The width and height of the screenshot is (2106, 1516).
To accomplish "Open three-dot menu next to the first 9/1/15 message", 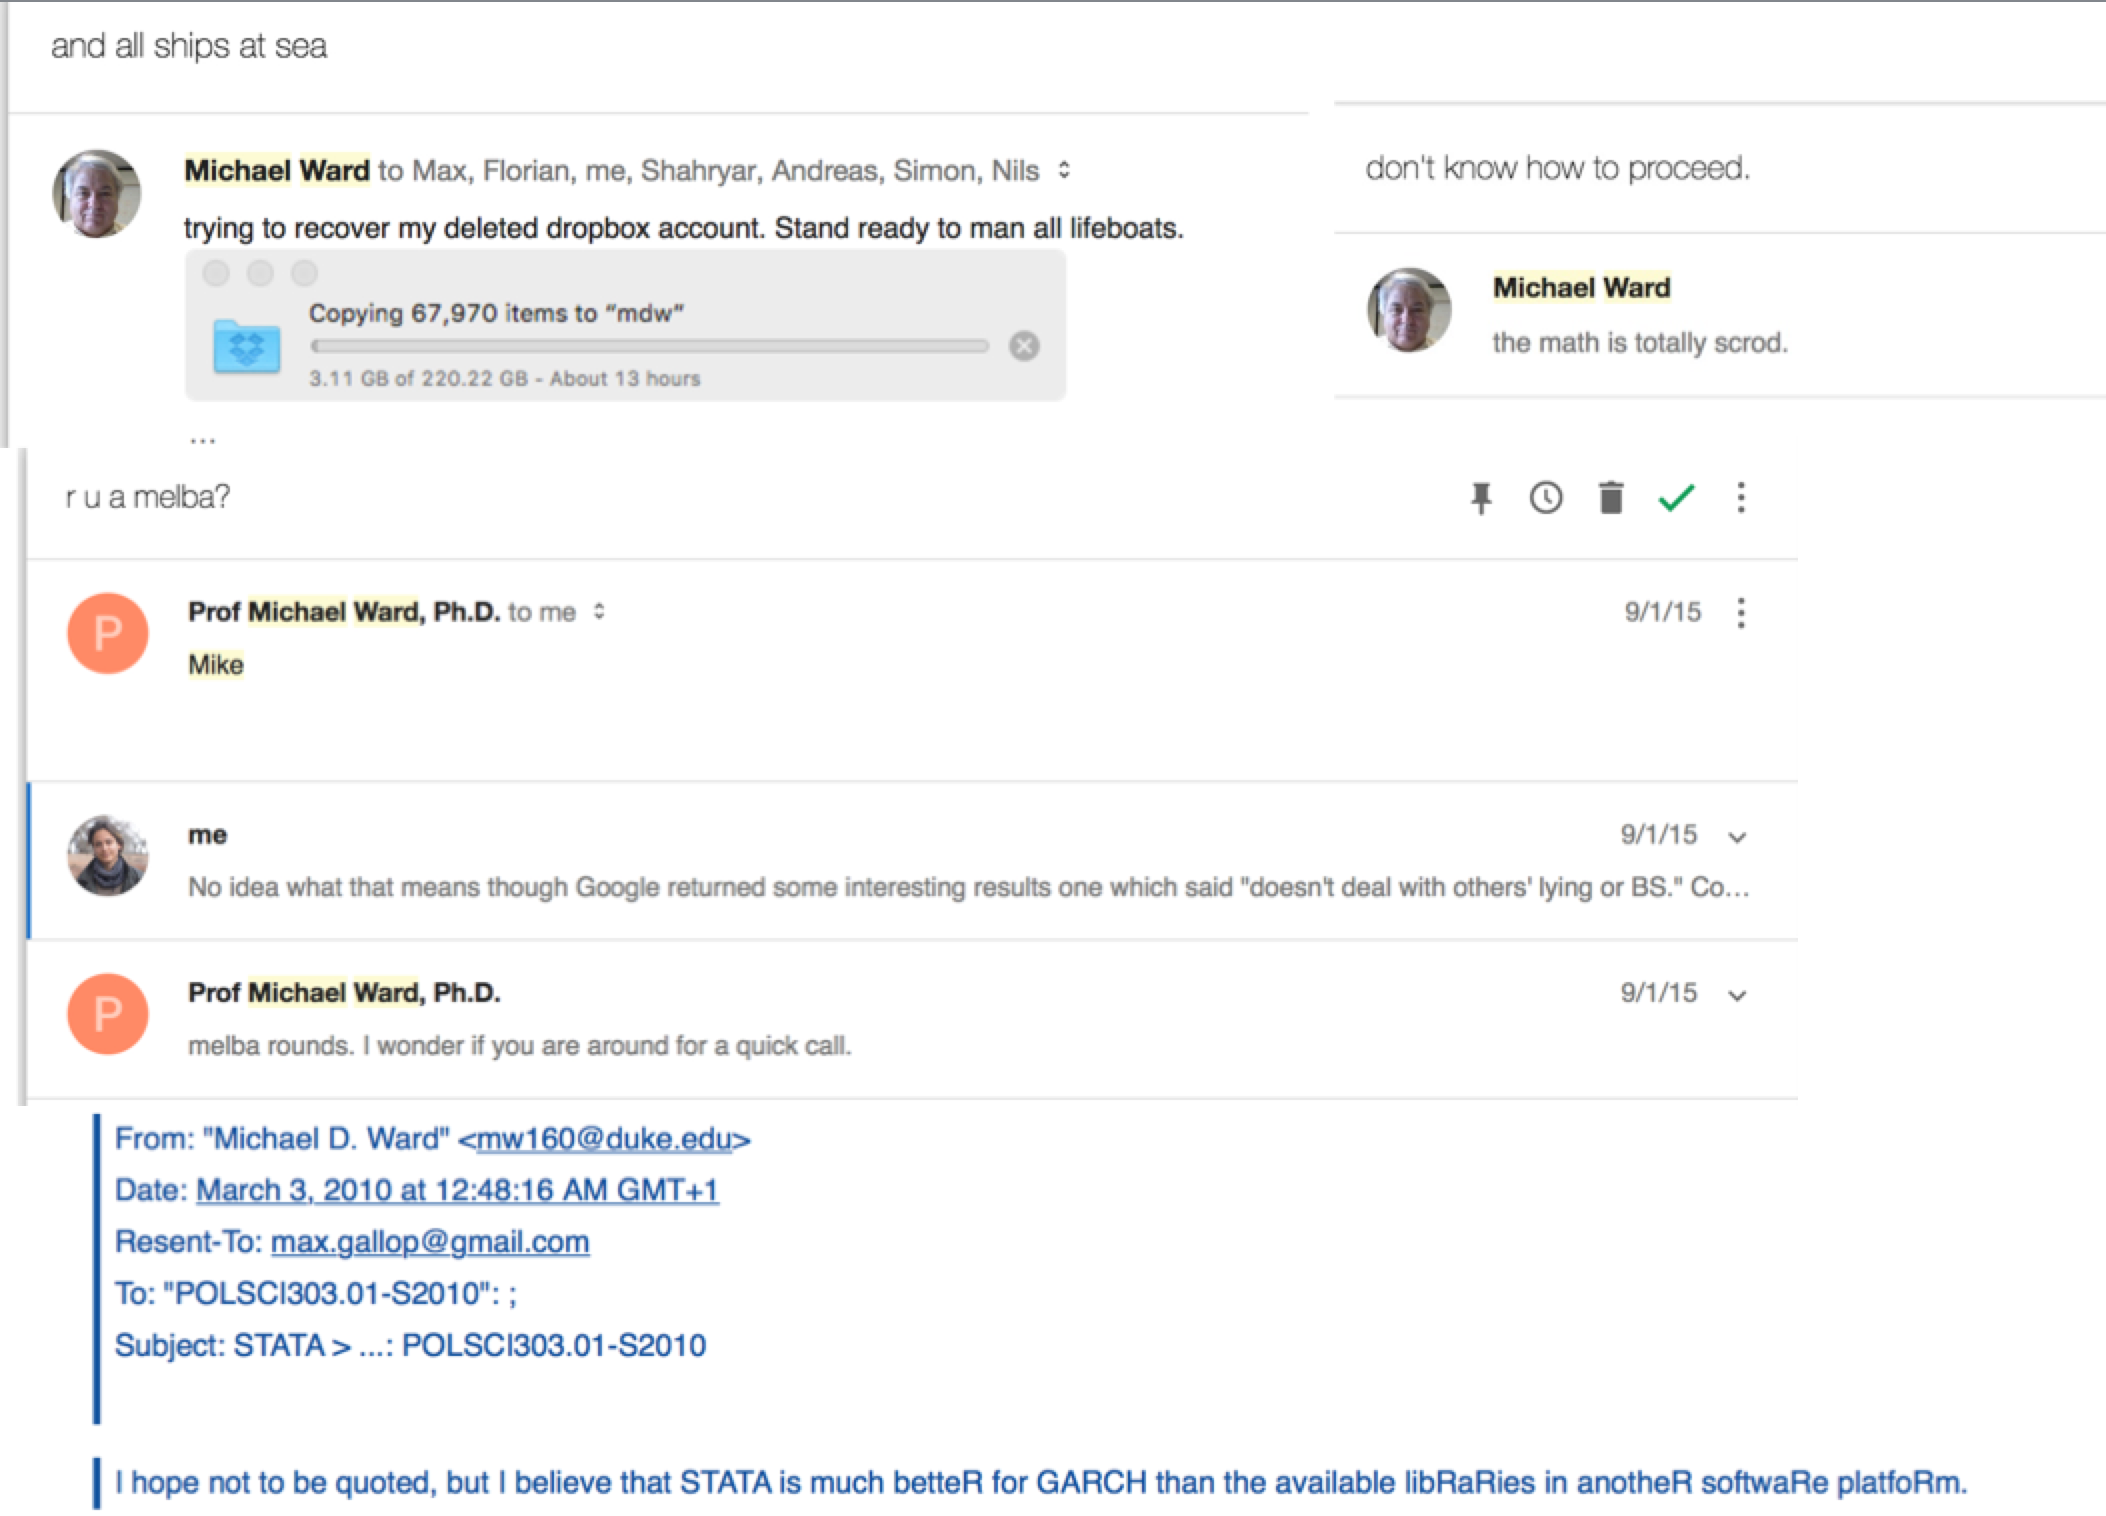I will click(x=1741, y=612).
